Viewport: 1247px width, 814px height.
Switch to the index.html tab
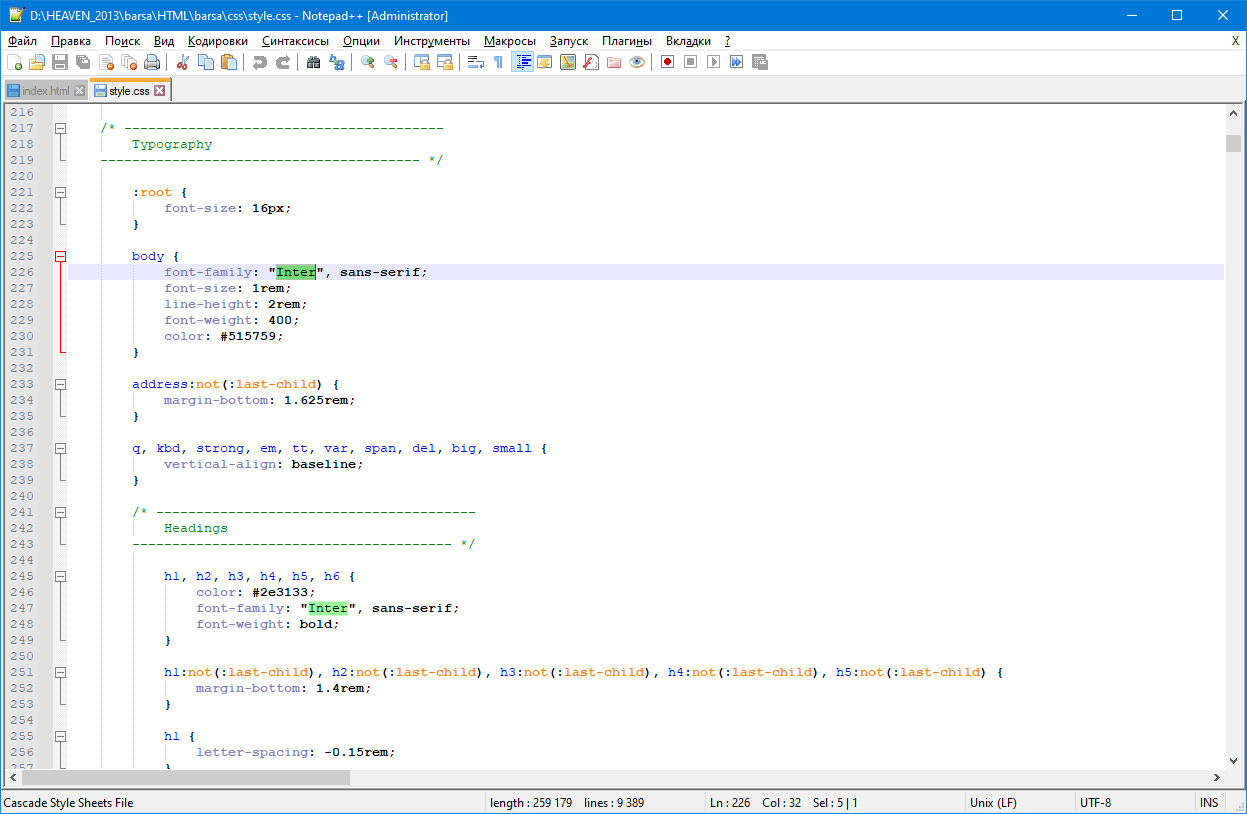pyautogui.click(x=46, y=91)
